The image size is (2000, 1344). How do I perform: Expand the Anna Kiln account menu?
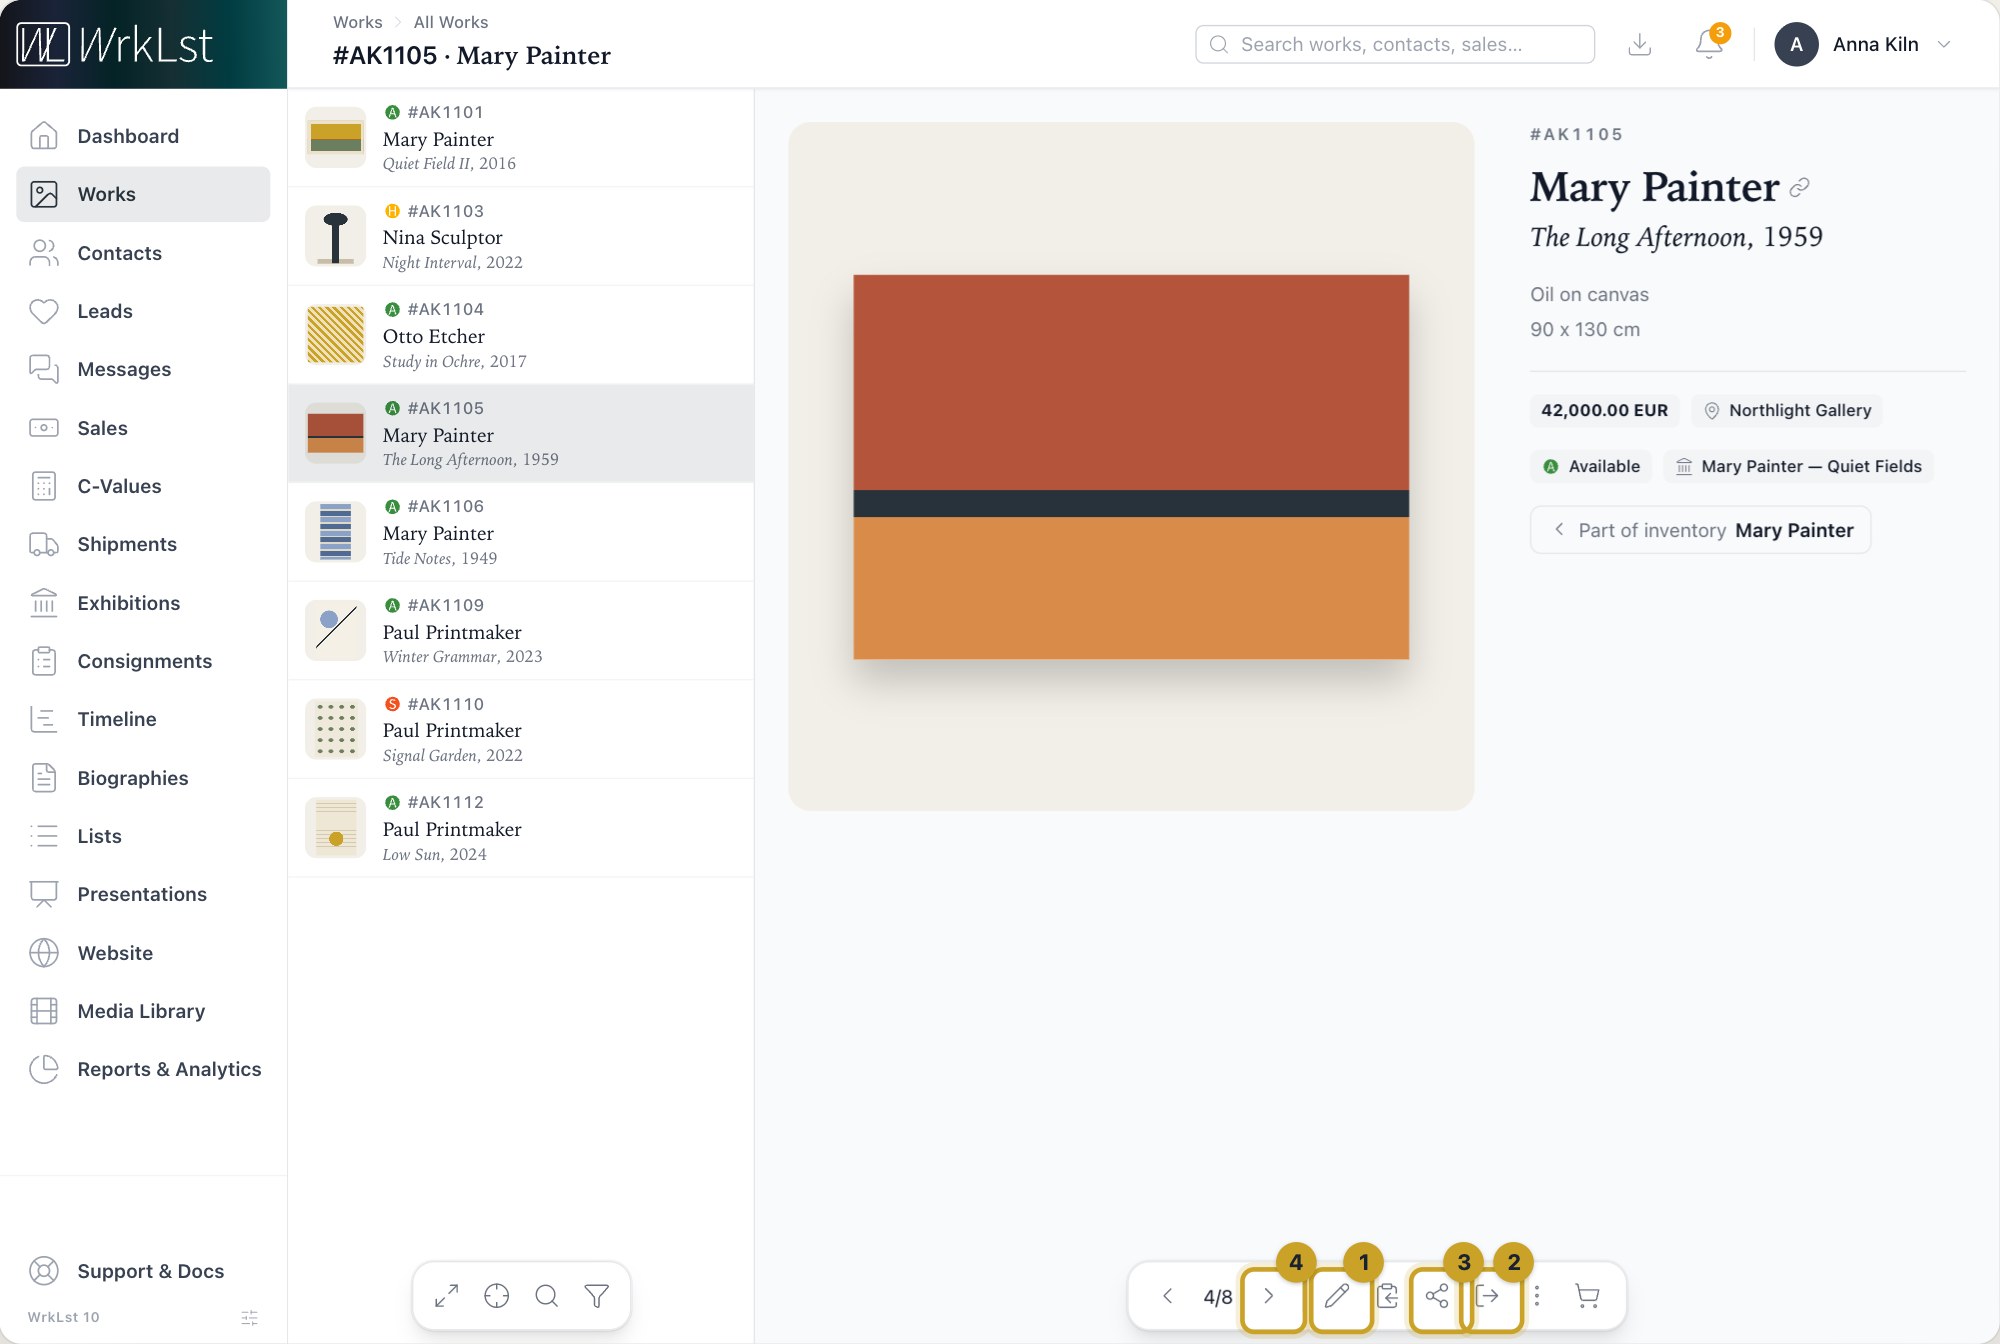1863,44
